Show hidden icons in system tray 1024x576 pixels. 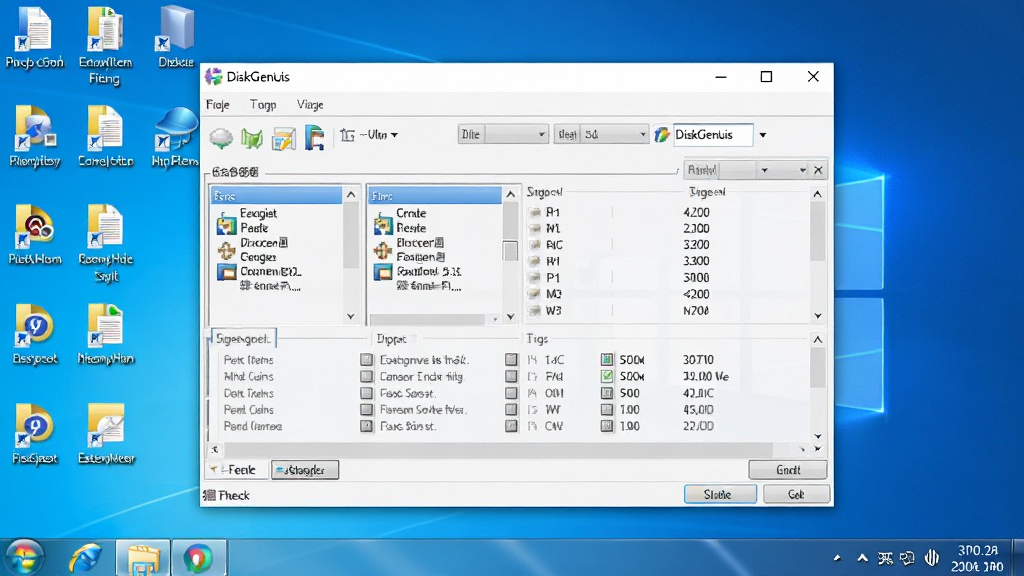tap(862, 558)
